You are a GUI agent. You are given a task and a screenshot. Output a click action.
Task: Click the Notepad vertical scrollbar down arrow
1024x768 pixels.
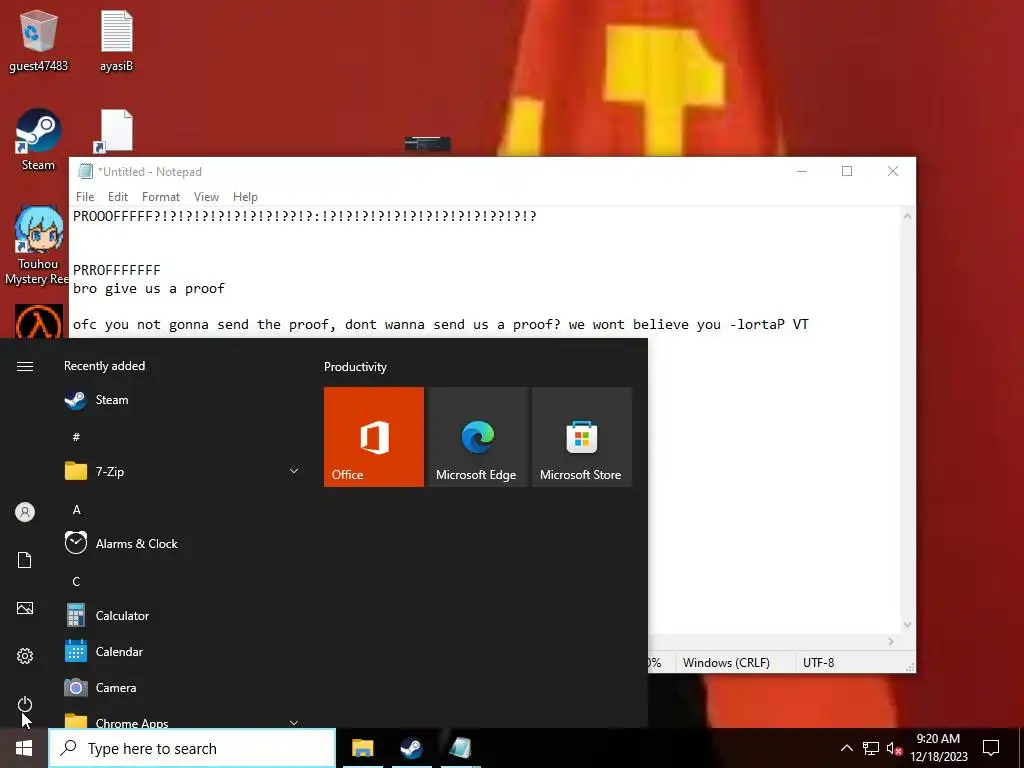(907, 625)
